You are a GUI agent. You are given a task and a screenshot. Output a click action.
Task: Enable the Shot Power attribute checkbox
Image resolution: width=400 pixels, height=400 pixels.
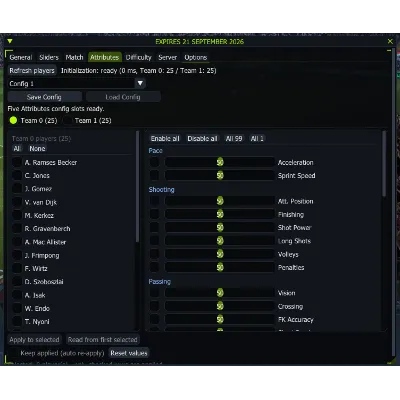coord(154,228)
